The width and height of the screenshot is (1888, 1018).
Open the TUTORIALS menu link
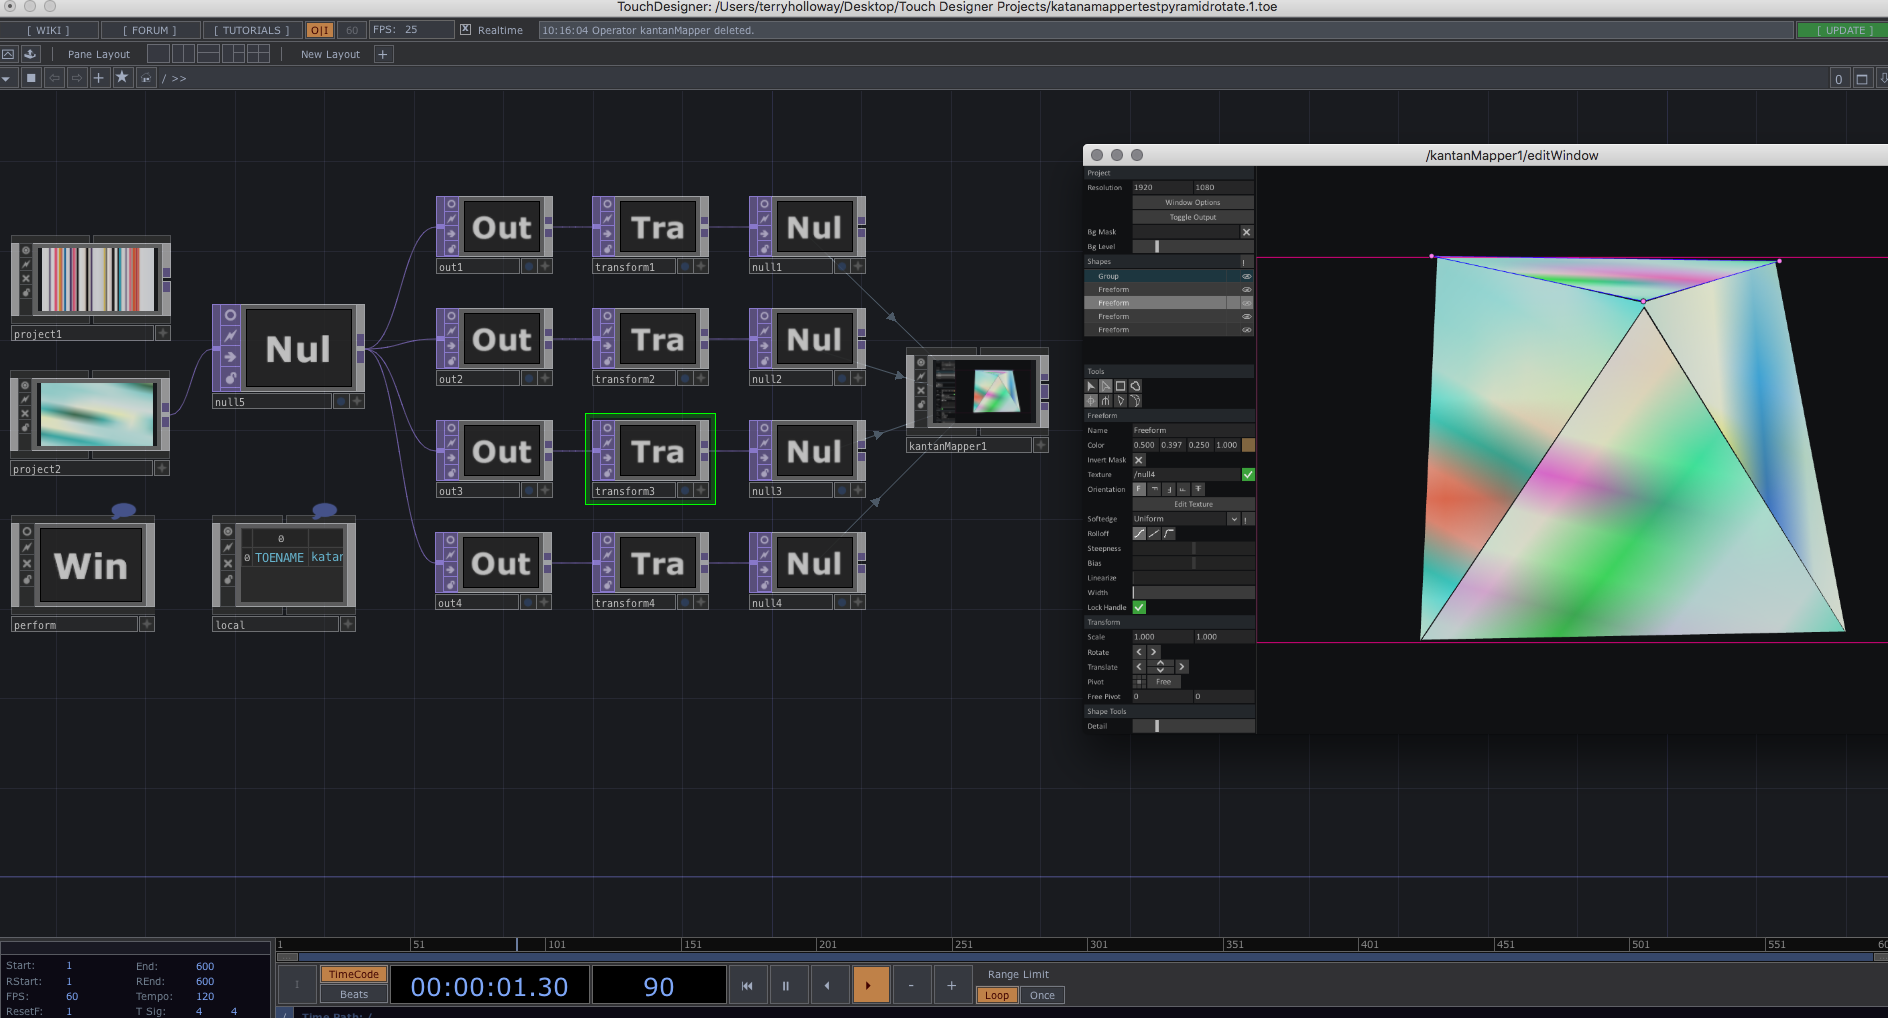coord(251,30)
